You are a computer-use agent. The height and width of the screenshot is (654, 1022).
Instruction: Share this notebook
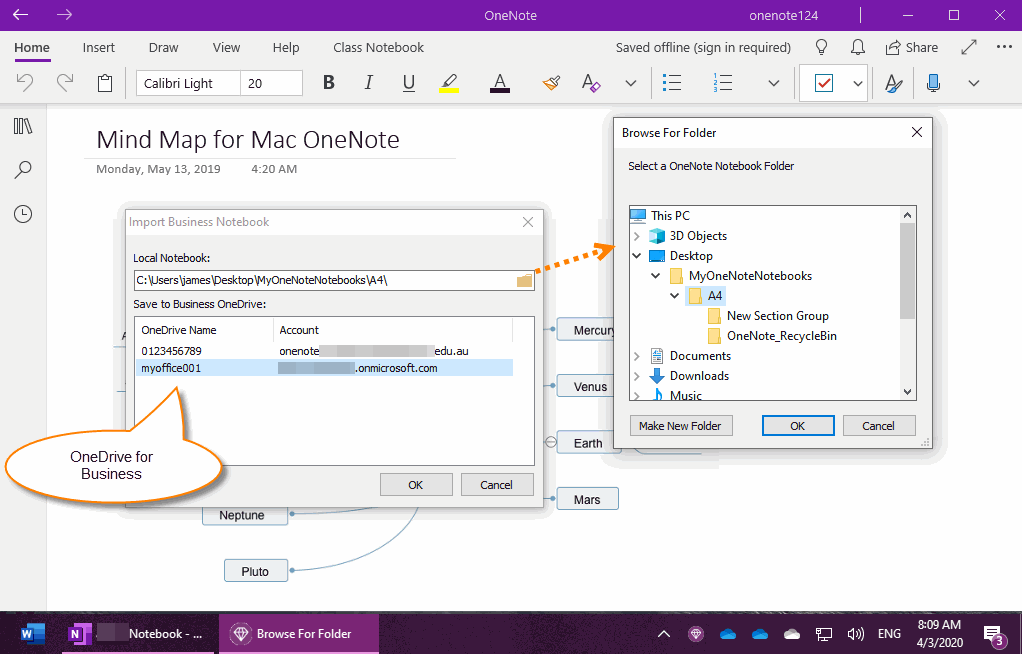(x=911, y=48)
